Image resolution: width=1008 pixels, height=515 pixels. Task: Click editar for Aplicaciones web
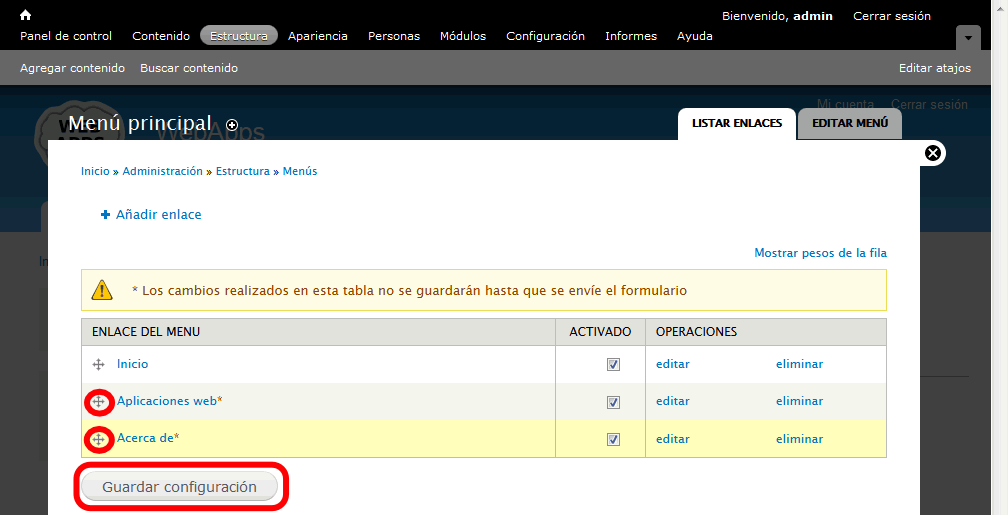click(672, 401)
